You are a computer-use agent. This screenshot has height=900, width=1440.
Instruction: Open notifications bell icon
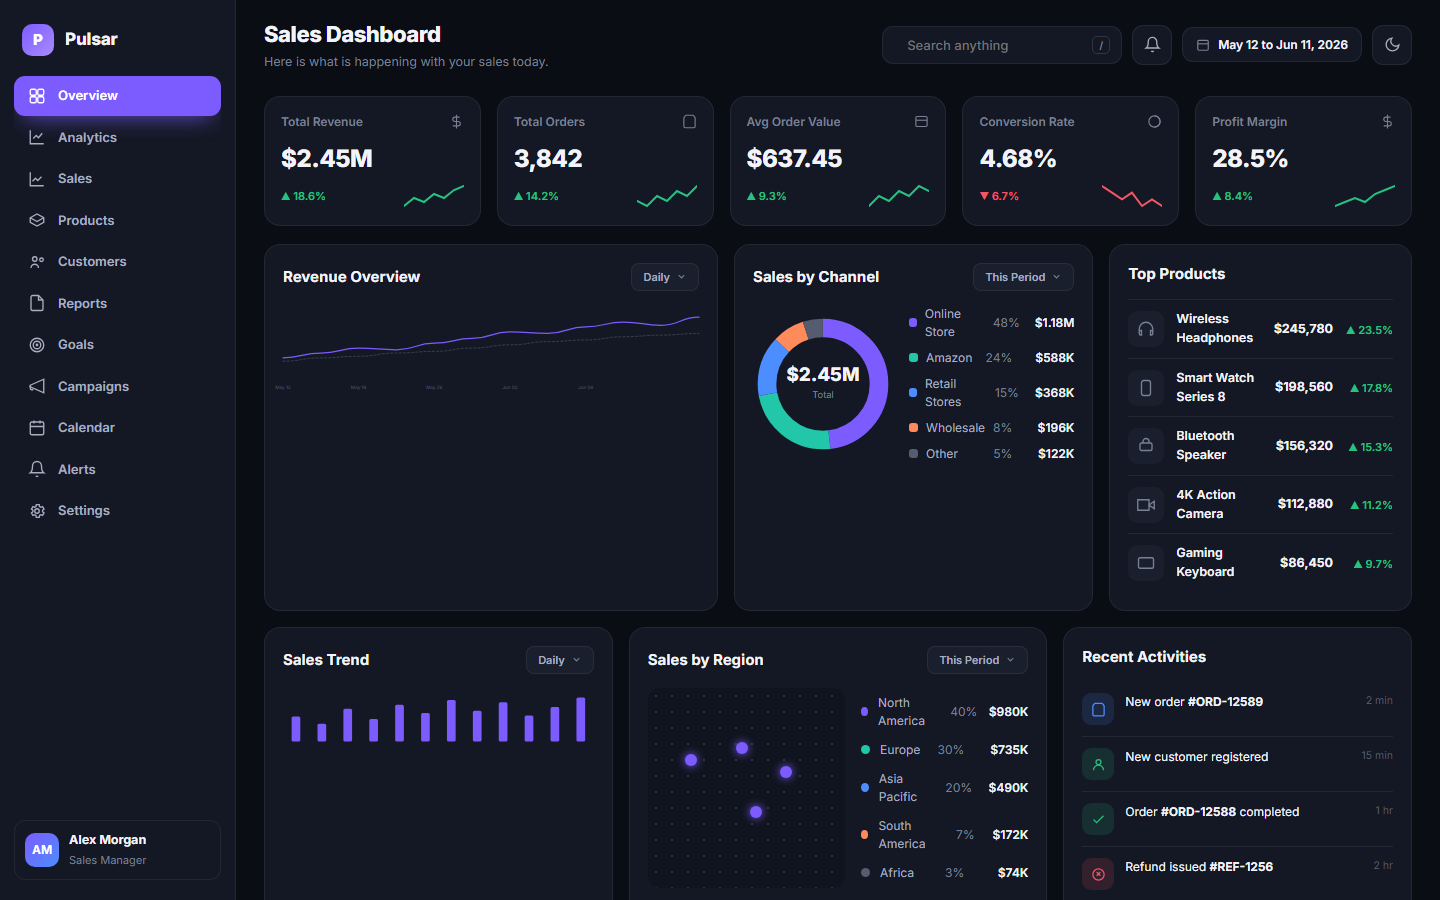point(1152,45)
